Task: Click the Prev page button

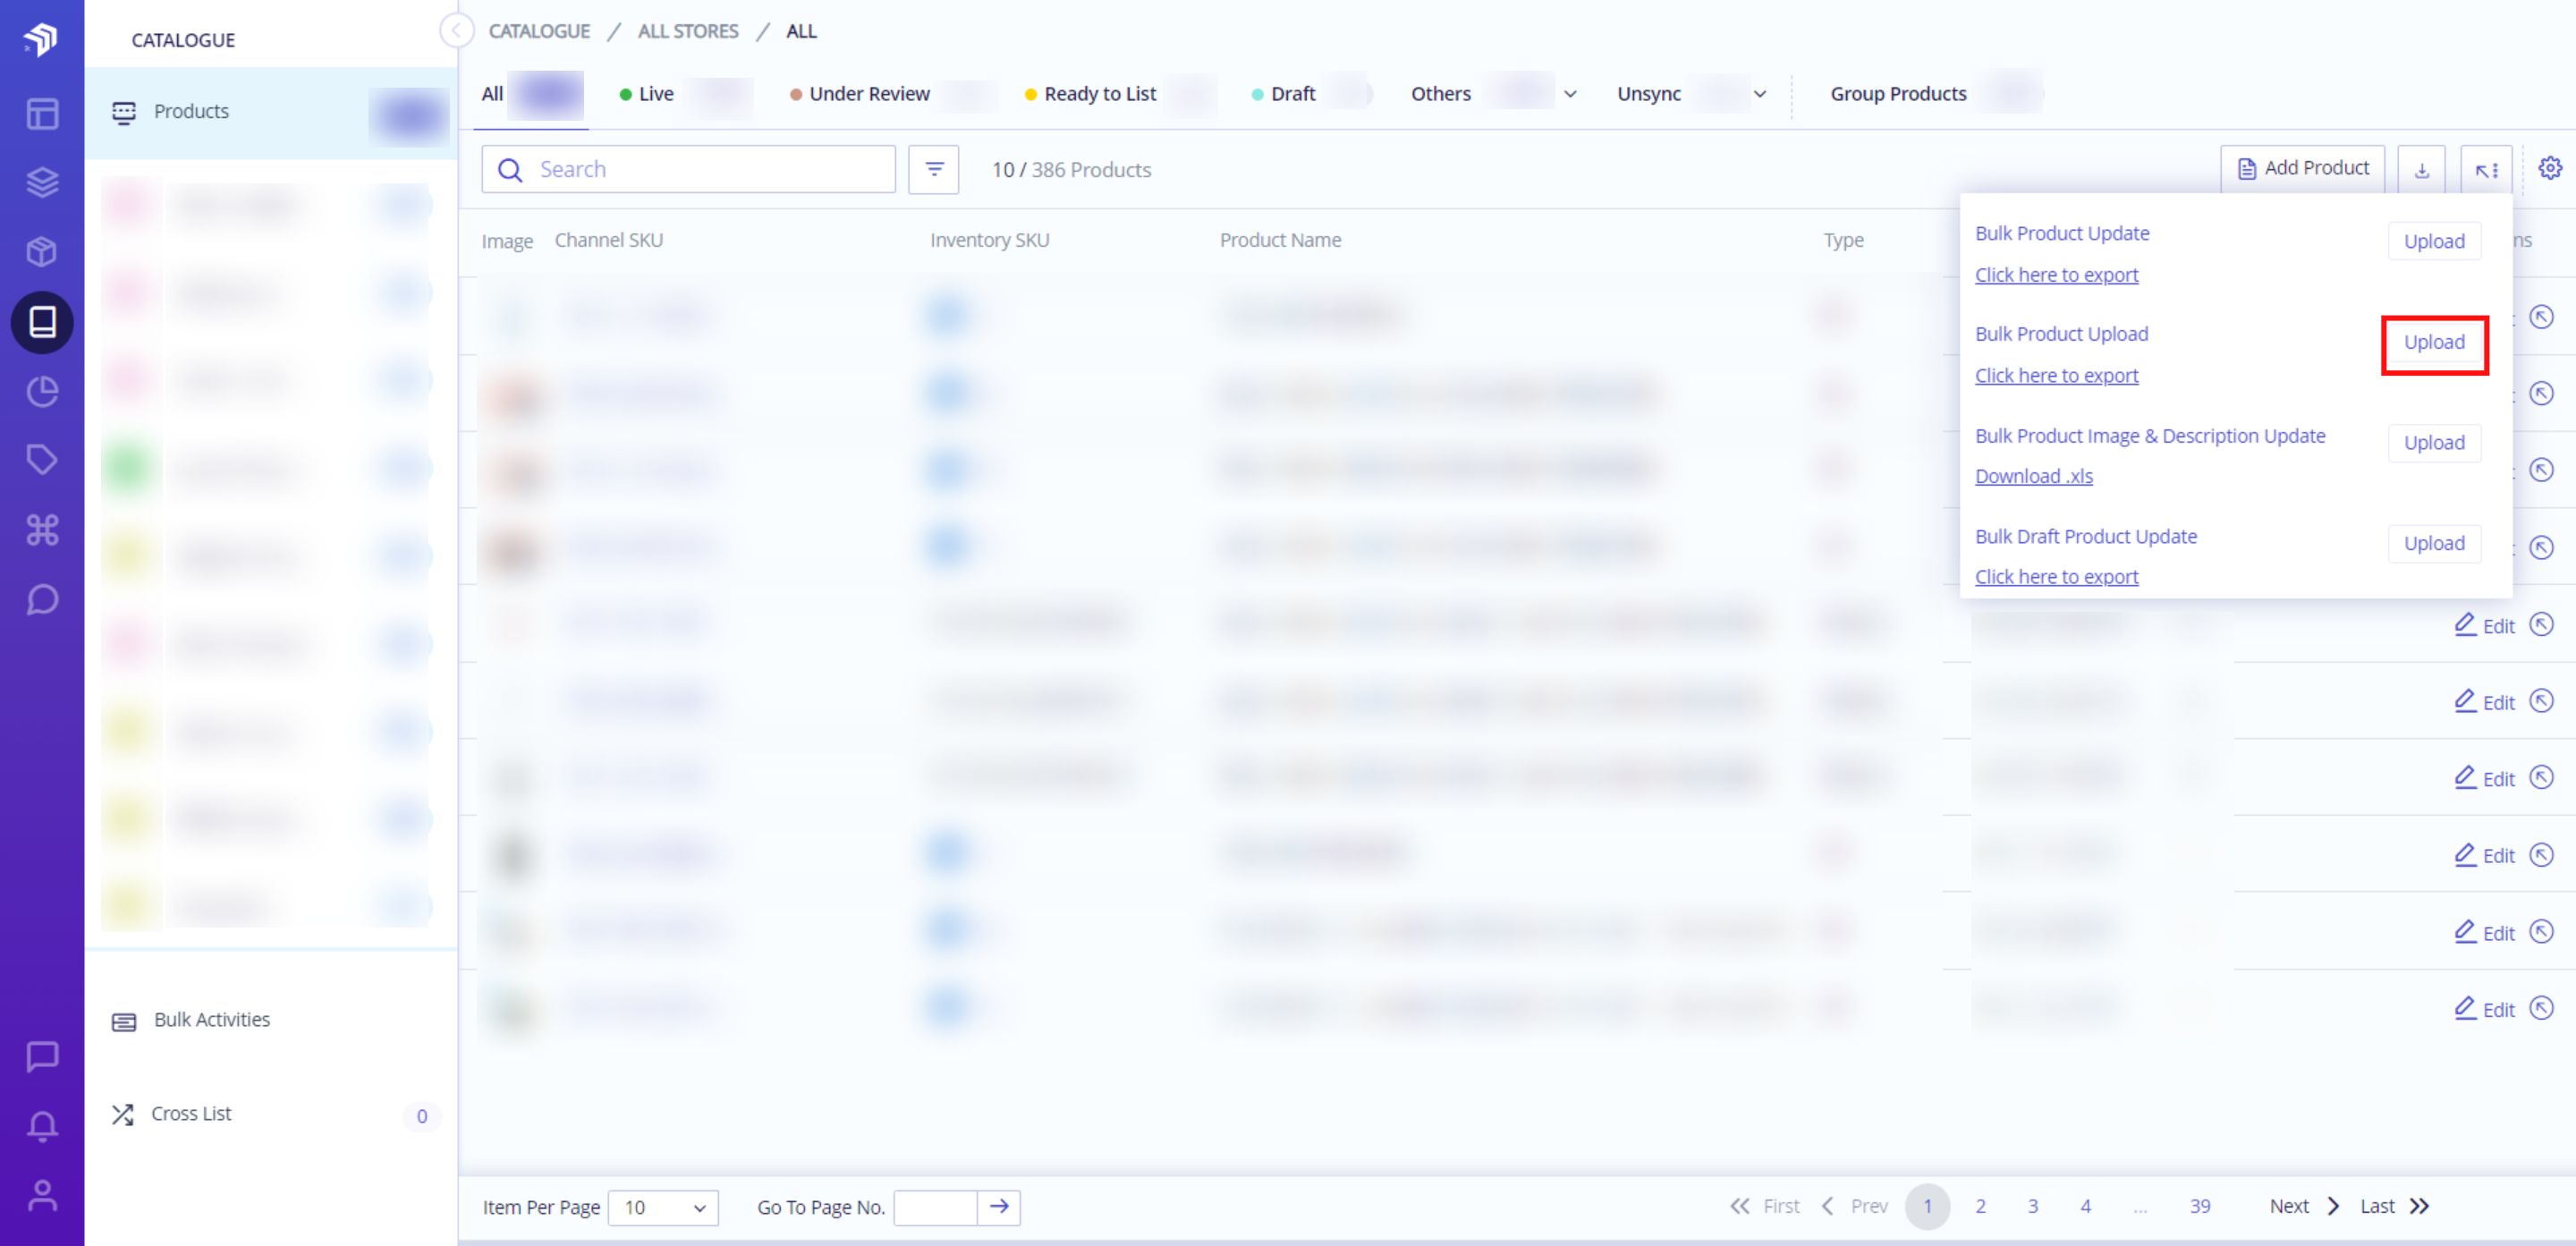Action: (1855, 1206)
